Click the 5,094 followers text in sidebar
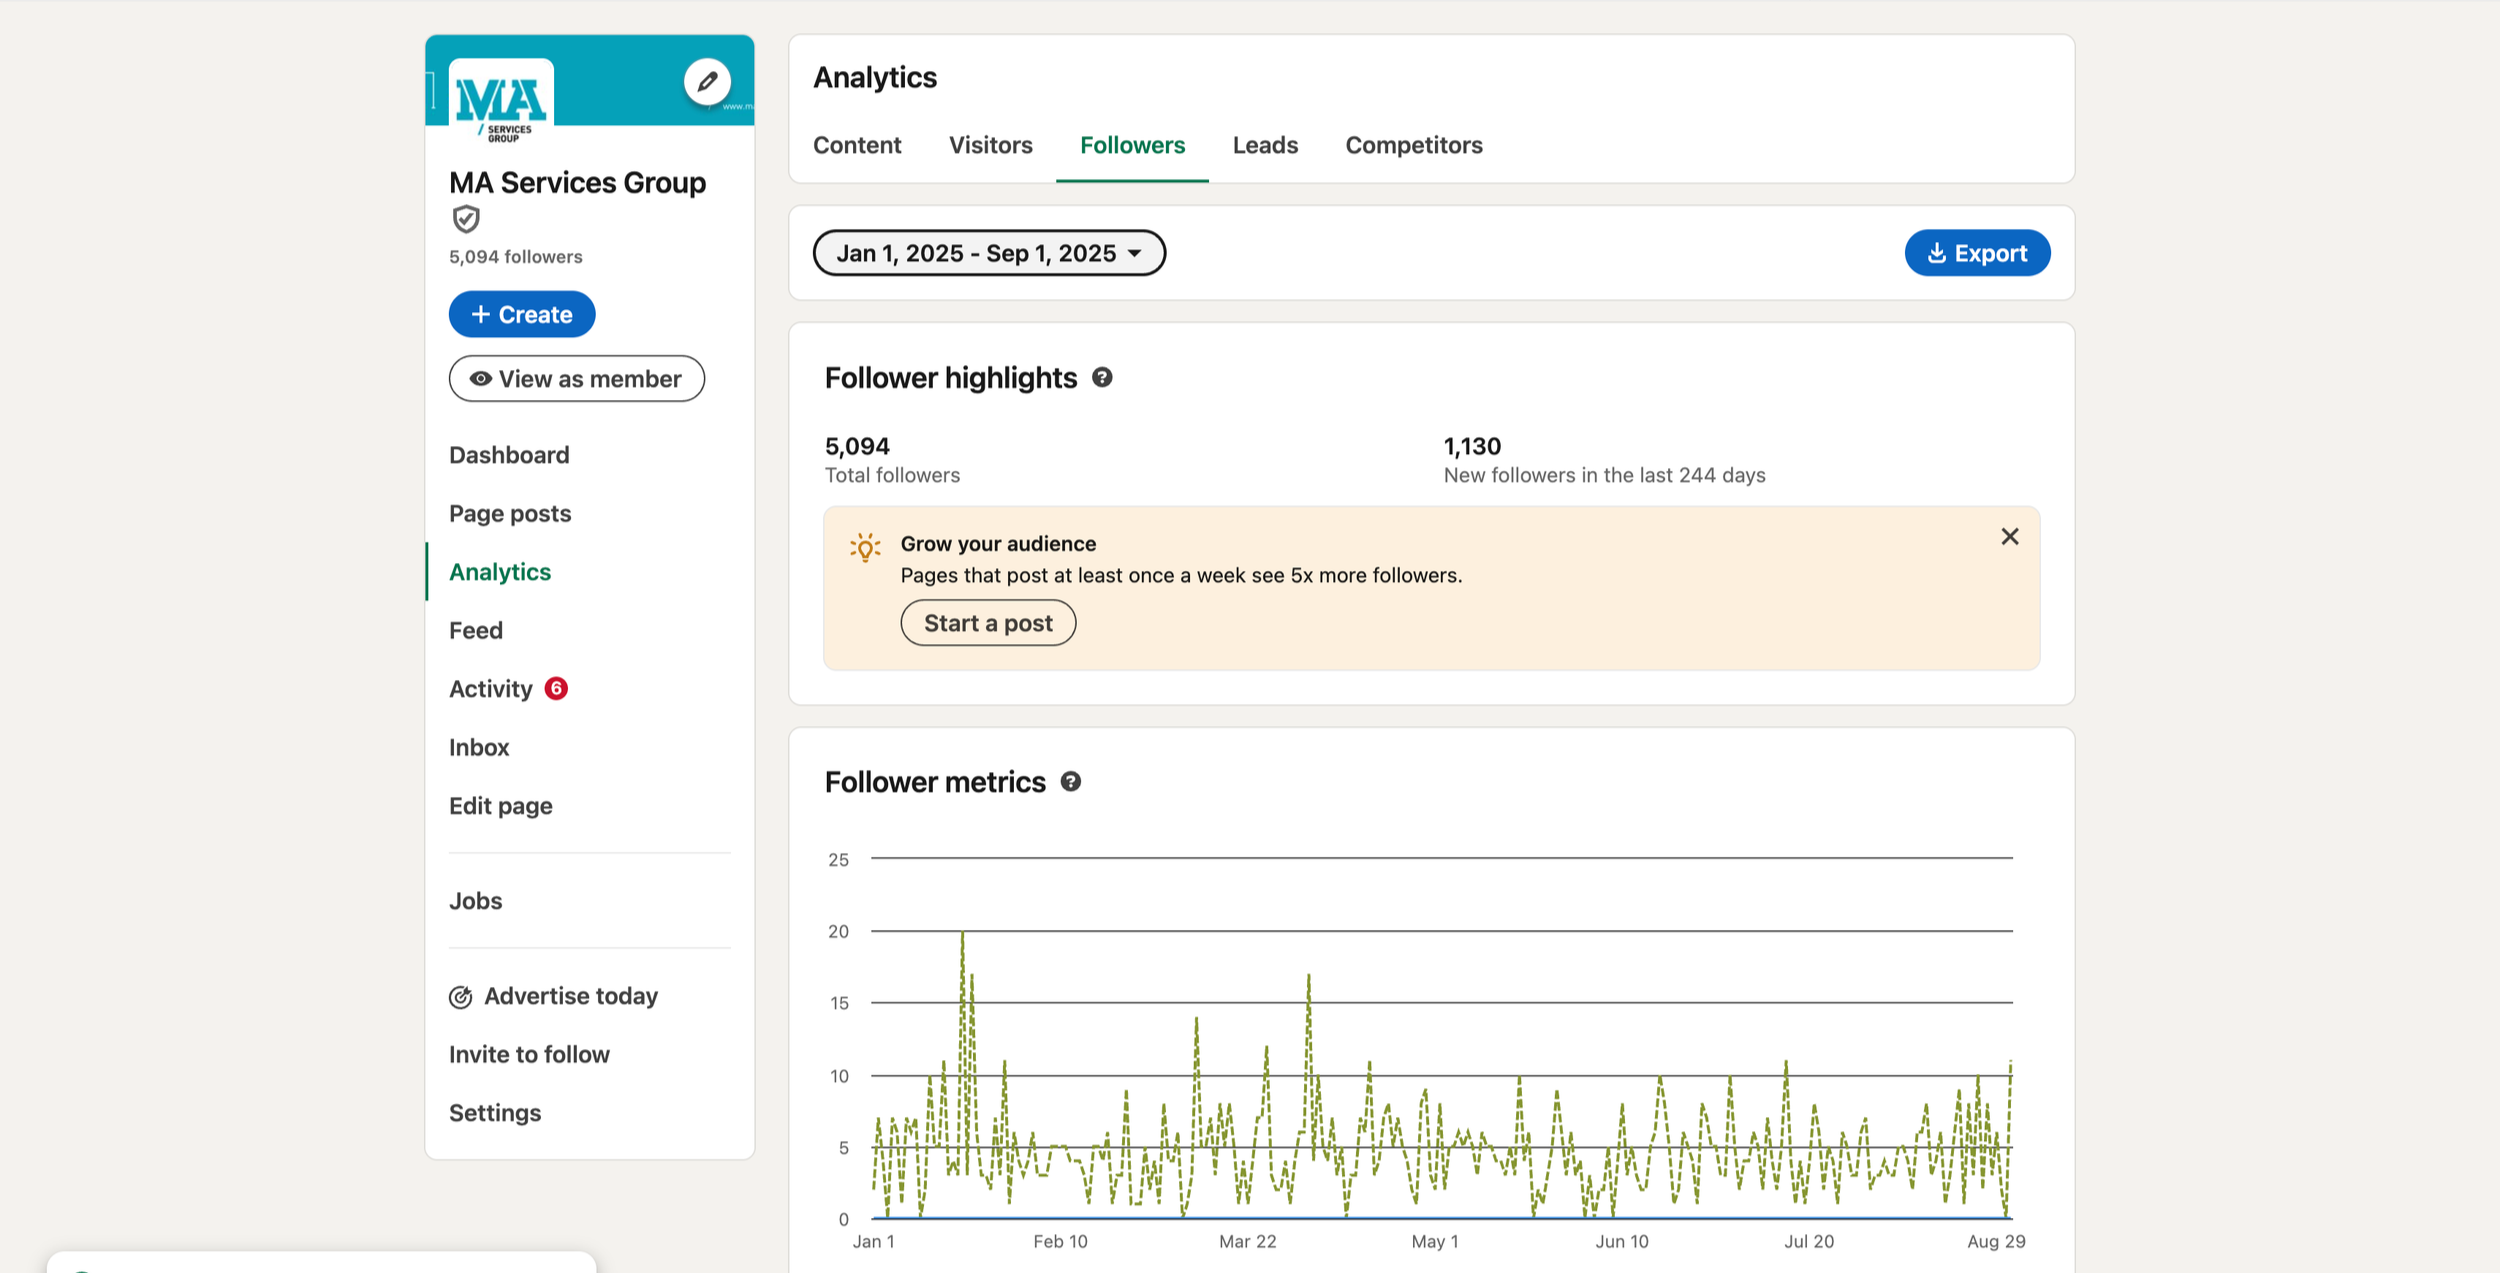The width and height of the screenshot is (2500, 1273). coord(516,257)
